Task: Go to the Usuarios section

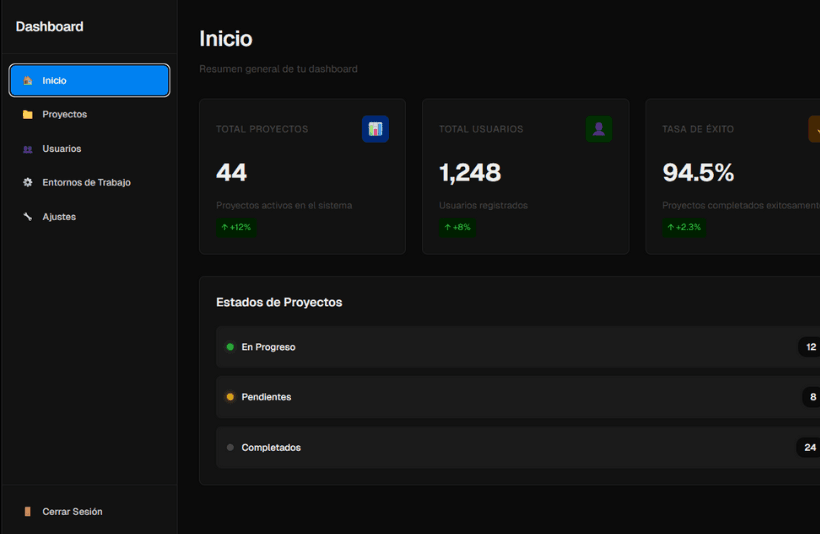Action: pyautogui.click(x=62, y=149)
